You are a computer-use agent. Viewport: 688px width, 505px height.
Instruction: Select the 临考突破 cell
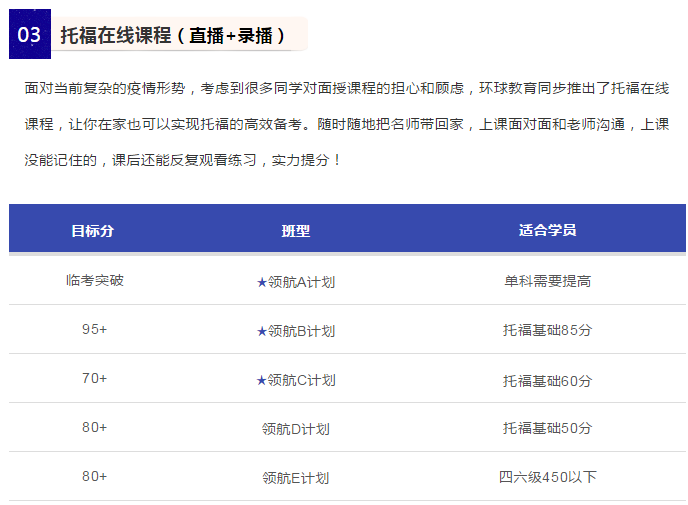(x=95, y=280)
